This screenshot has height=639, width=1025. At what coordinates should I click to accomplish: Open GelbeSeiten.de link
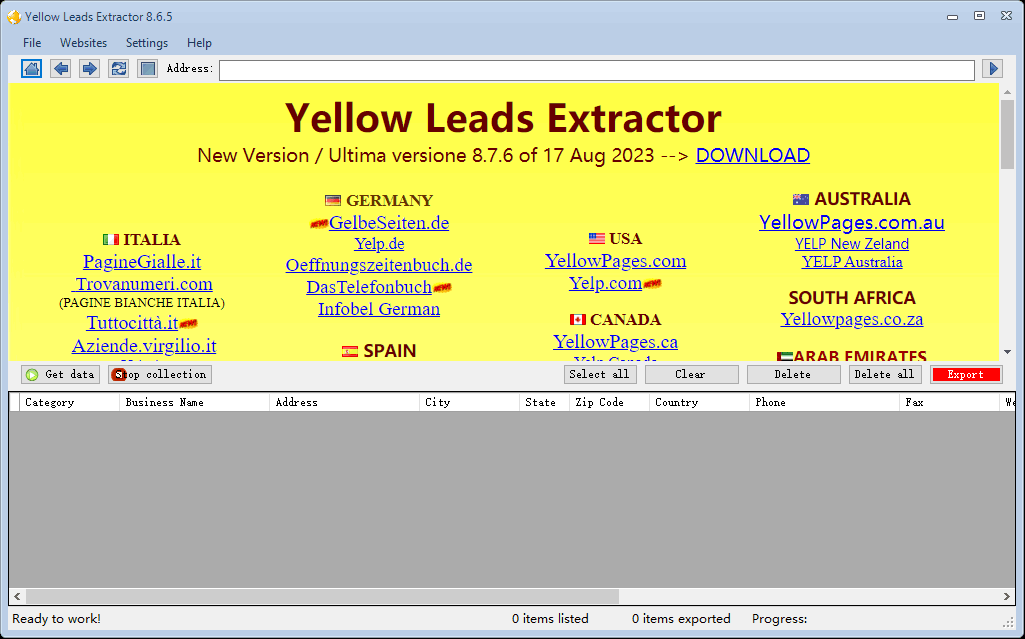click(x=389, y=223)
